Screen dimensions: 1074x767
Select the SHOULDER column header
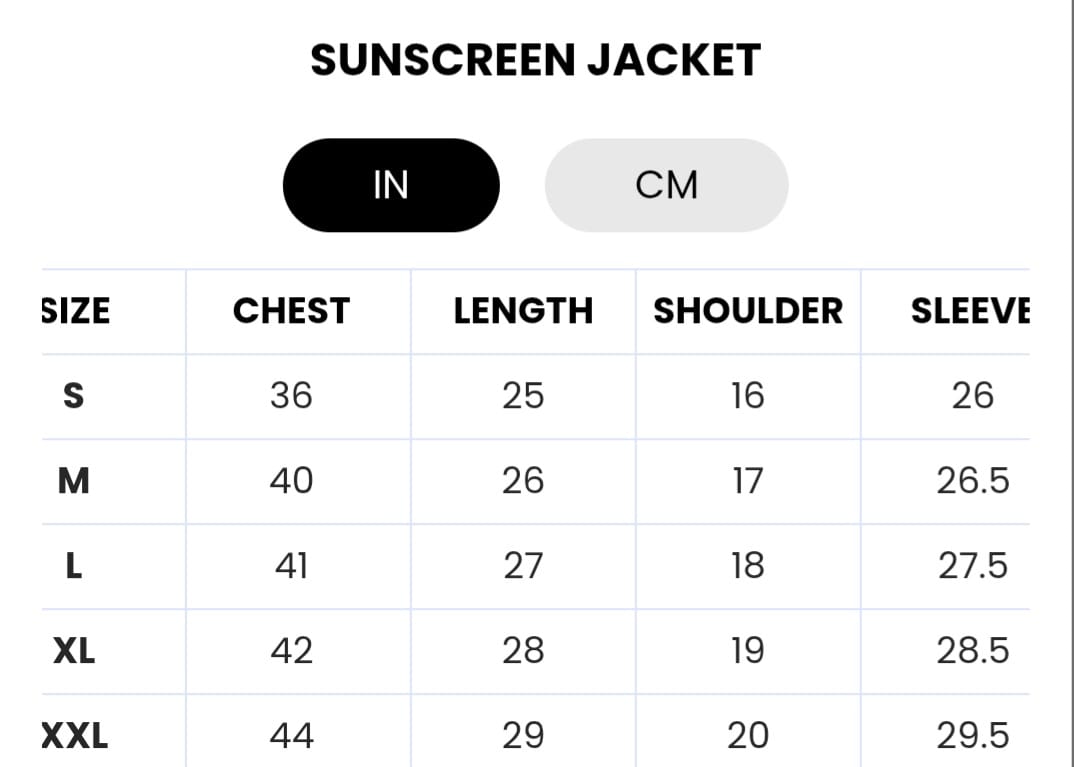coord(748,311)
